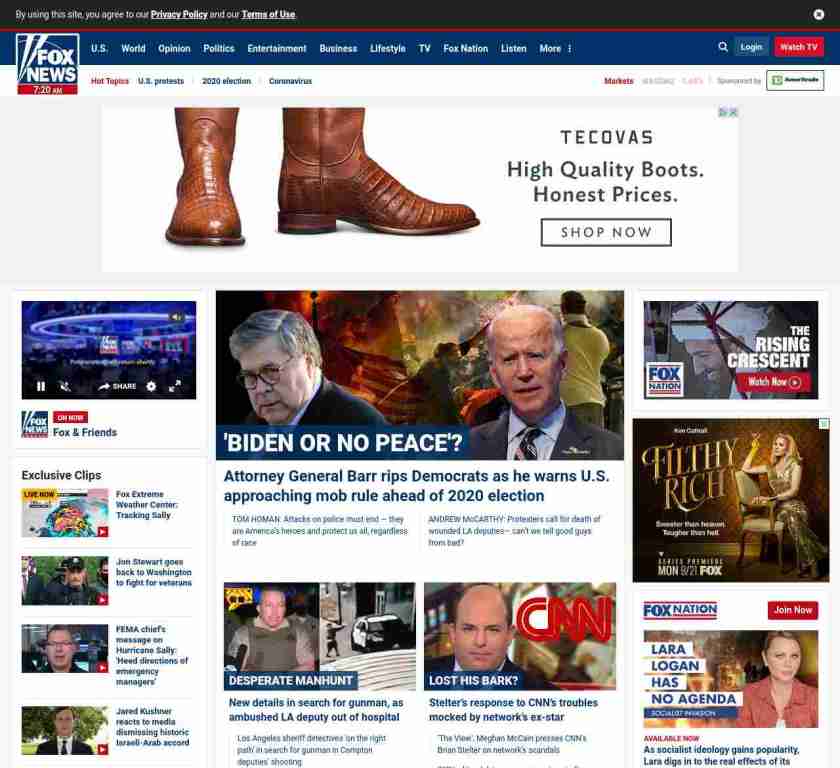Open the Politics menu item
The height and width of the screenshot is (768, 840).
[218, 48]
